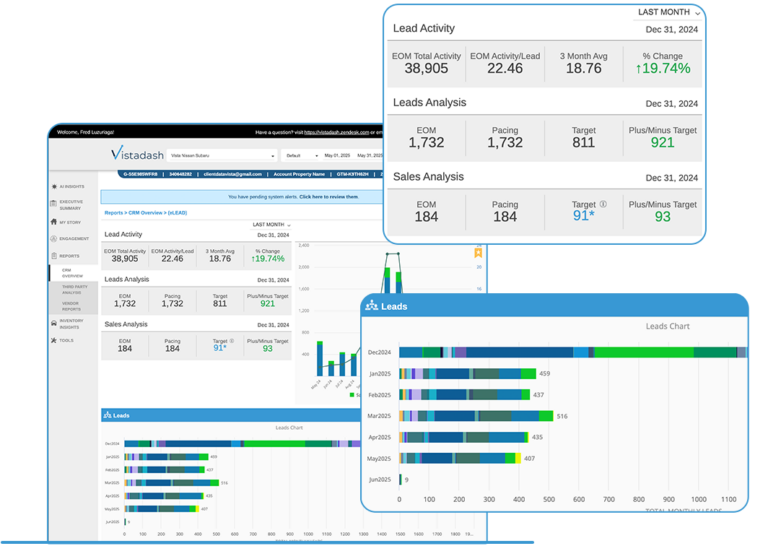Click Reports breadcrumb link

[x=114, y=213]
